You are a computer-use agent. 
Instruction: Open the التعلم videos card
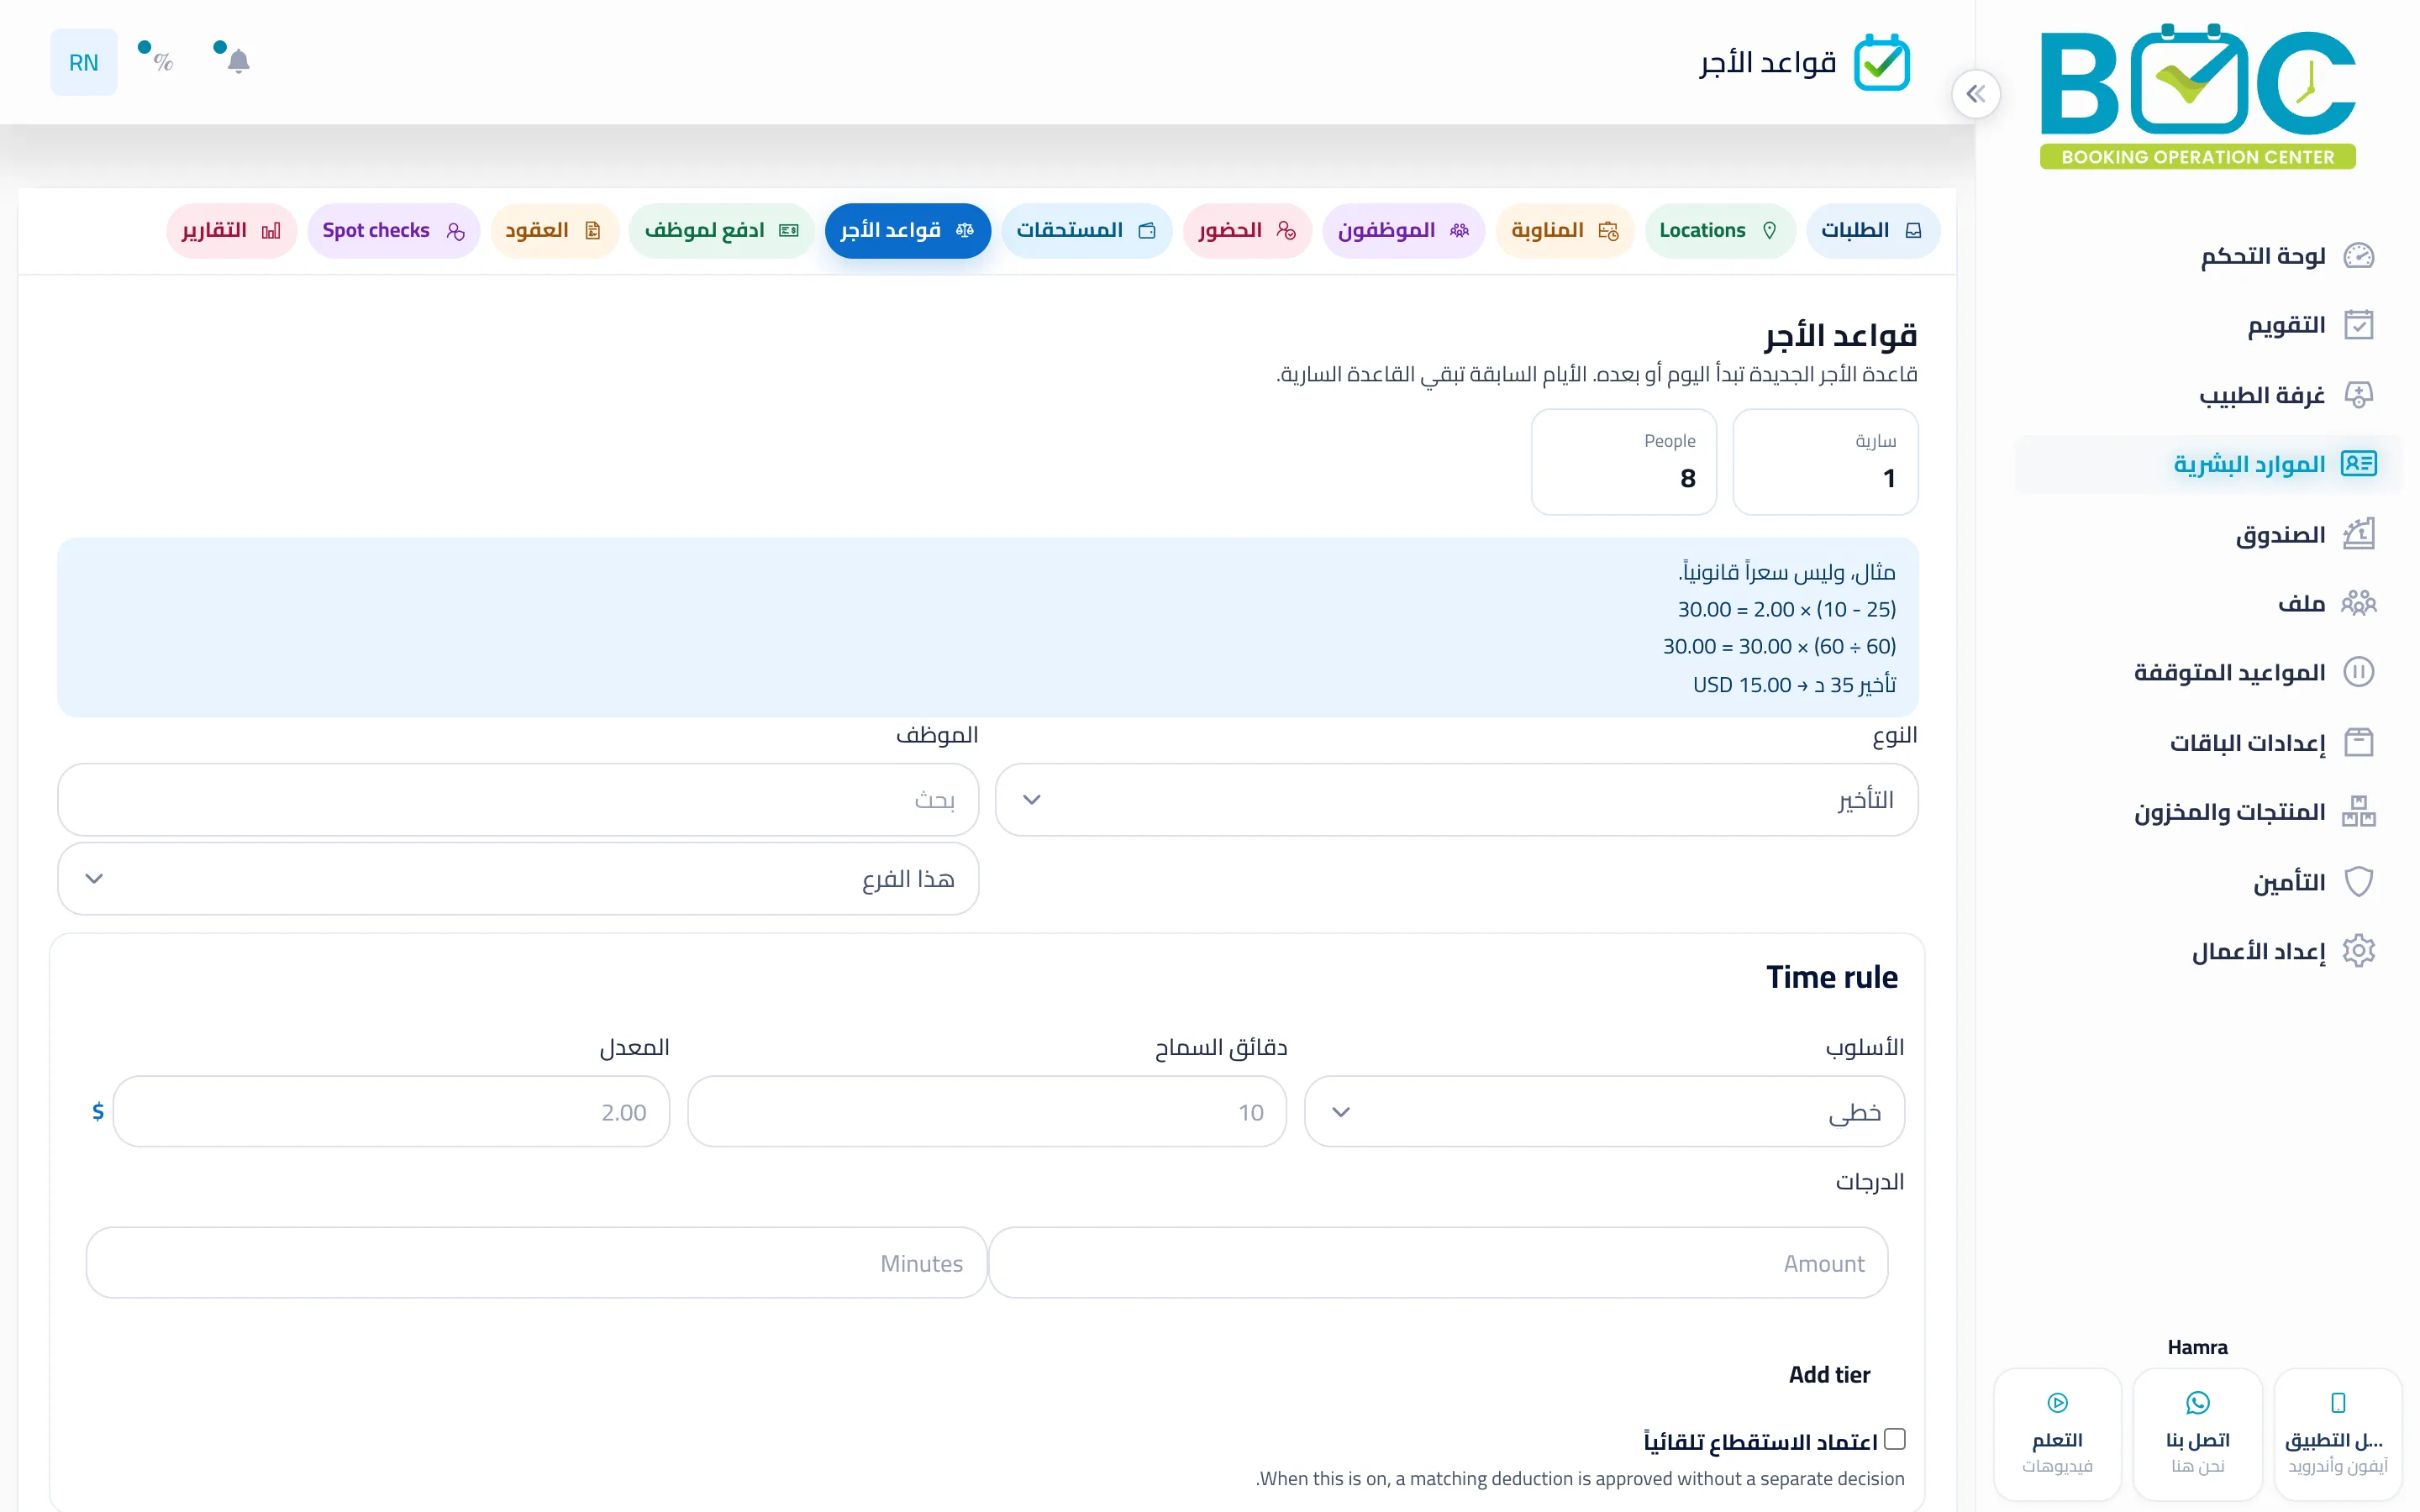pyautogui.click(x=2057, y=1434)
